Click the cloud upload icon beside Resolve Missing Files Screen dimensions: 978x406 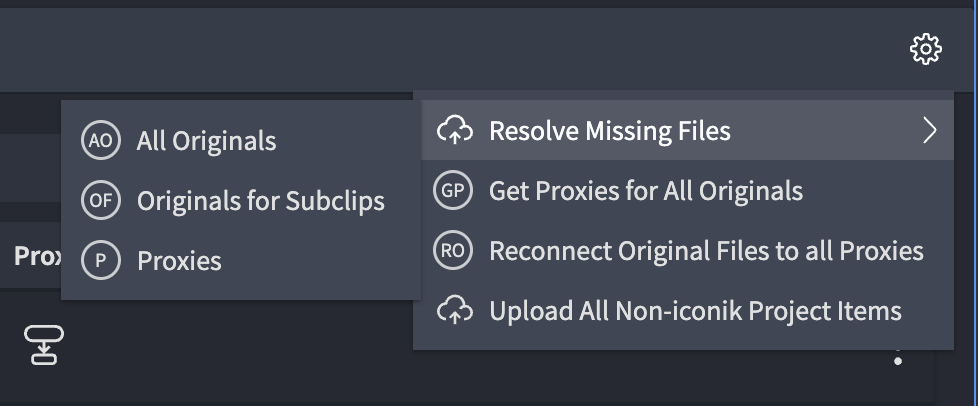[x=454, y=130]
